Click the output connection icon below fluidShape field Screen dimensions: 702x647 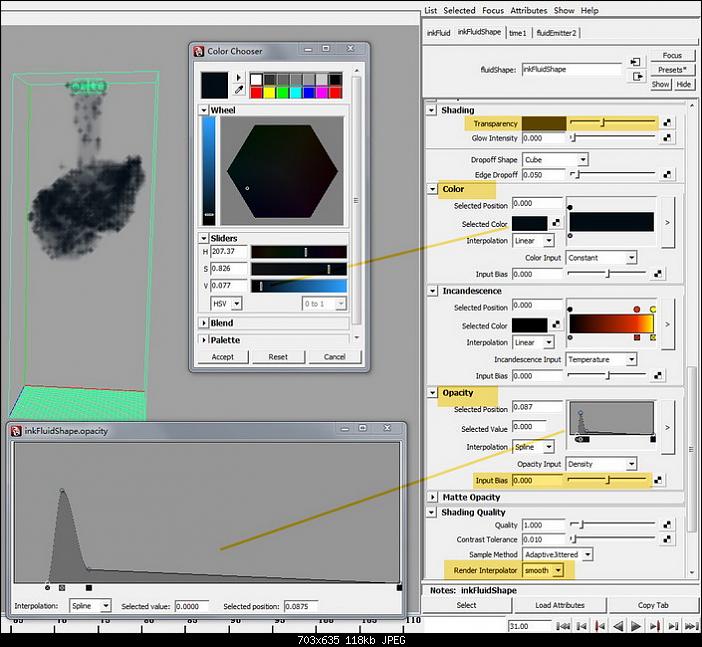pyautogui.click(x=635, y=76)
